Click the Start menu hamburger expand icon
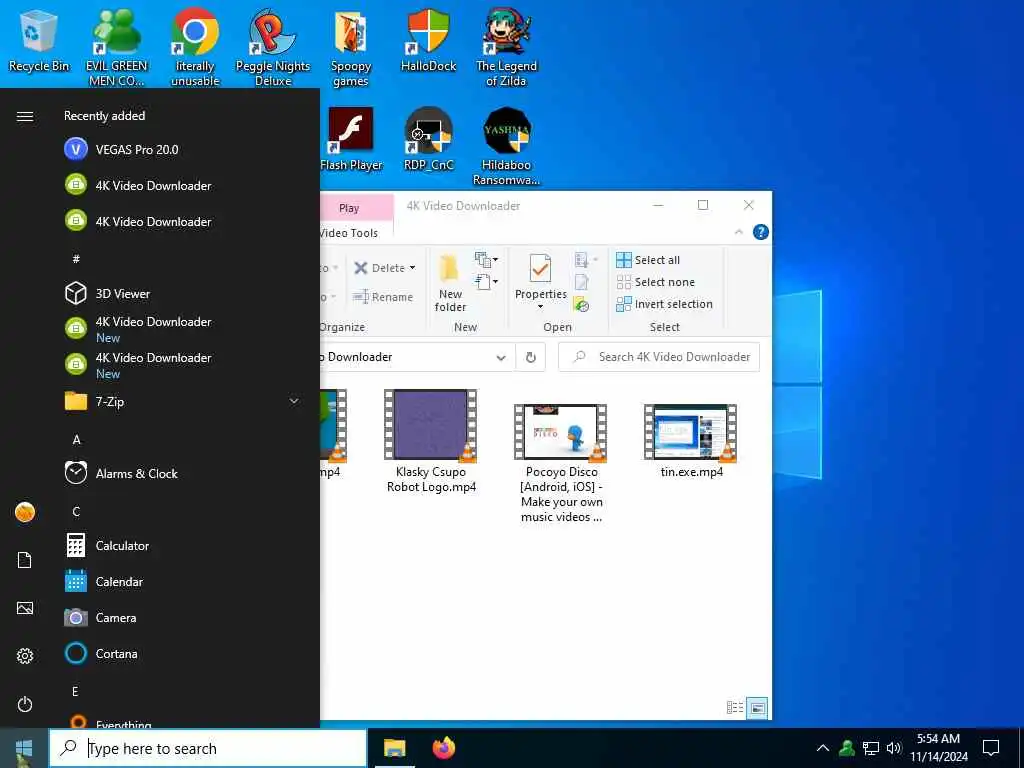 pos(25,116)
